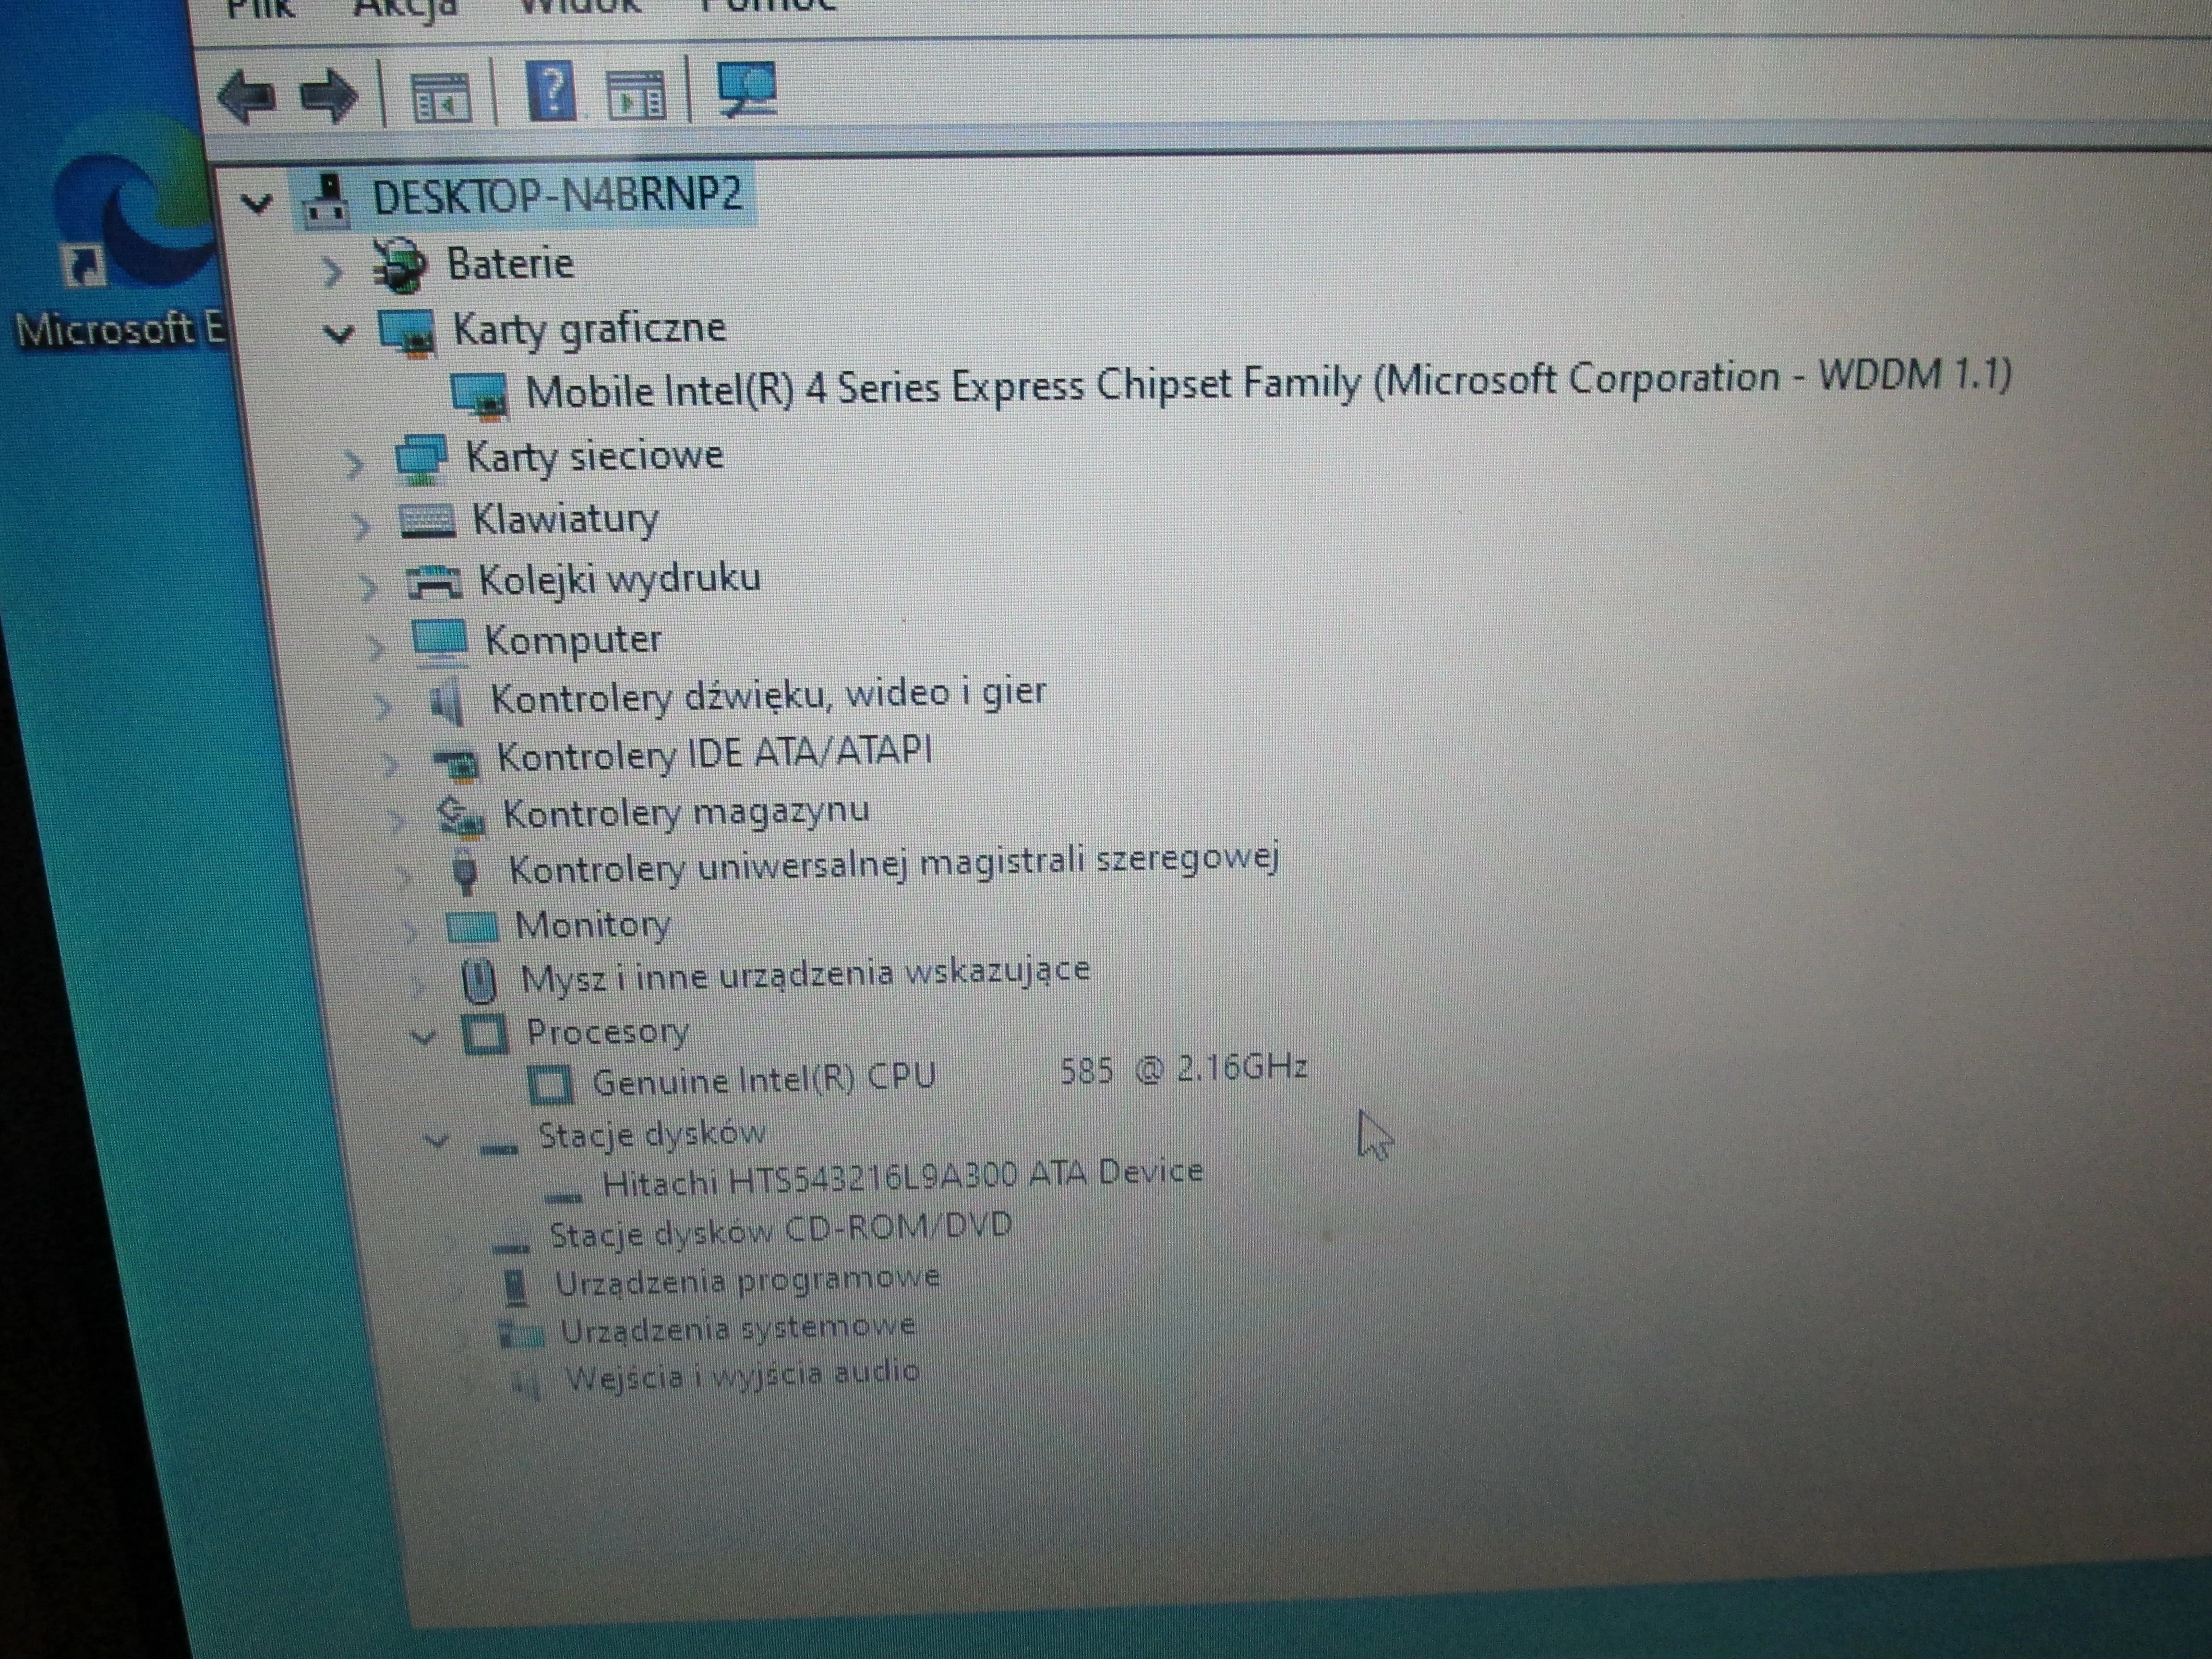The image size is (2212, 1659).
Task: Click the Forward arrow toolbar button
Action: (329, 96)
